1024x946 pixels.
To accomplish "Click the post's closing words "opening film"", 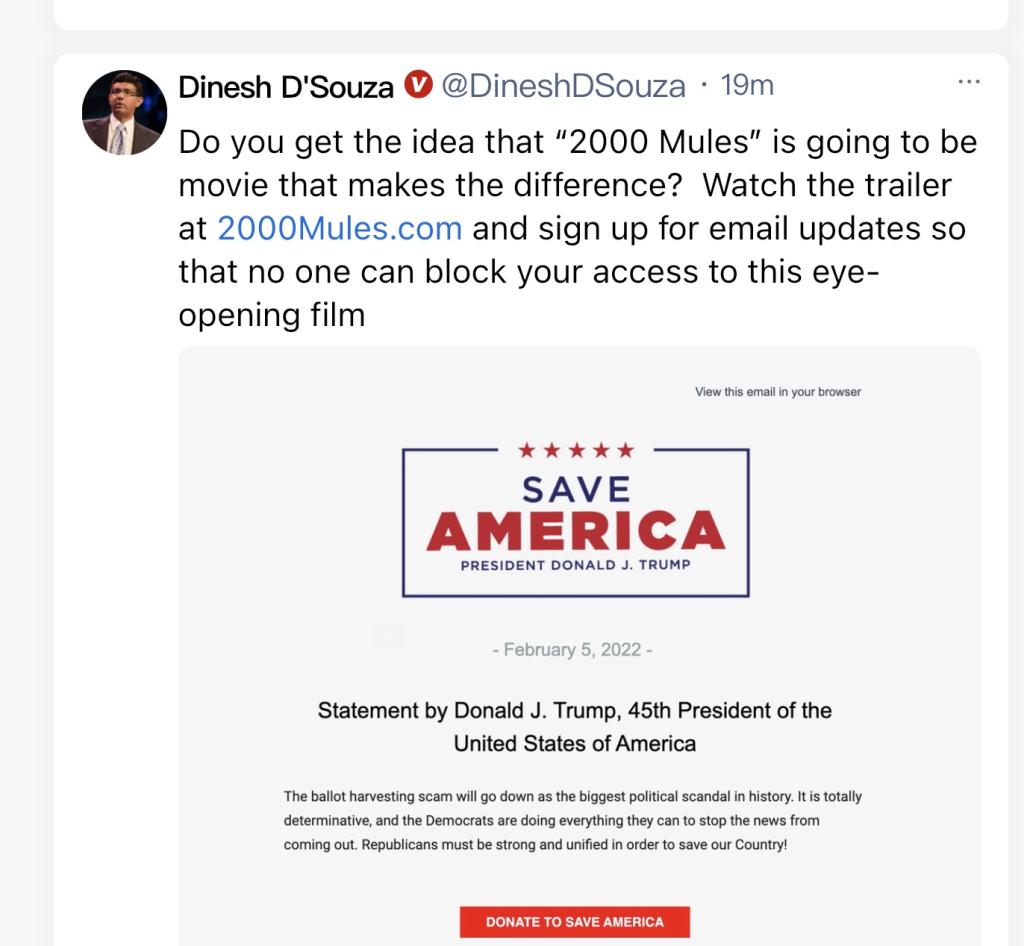I will [x=271, y=315].
